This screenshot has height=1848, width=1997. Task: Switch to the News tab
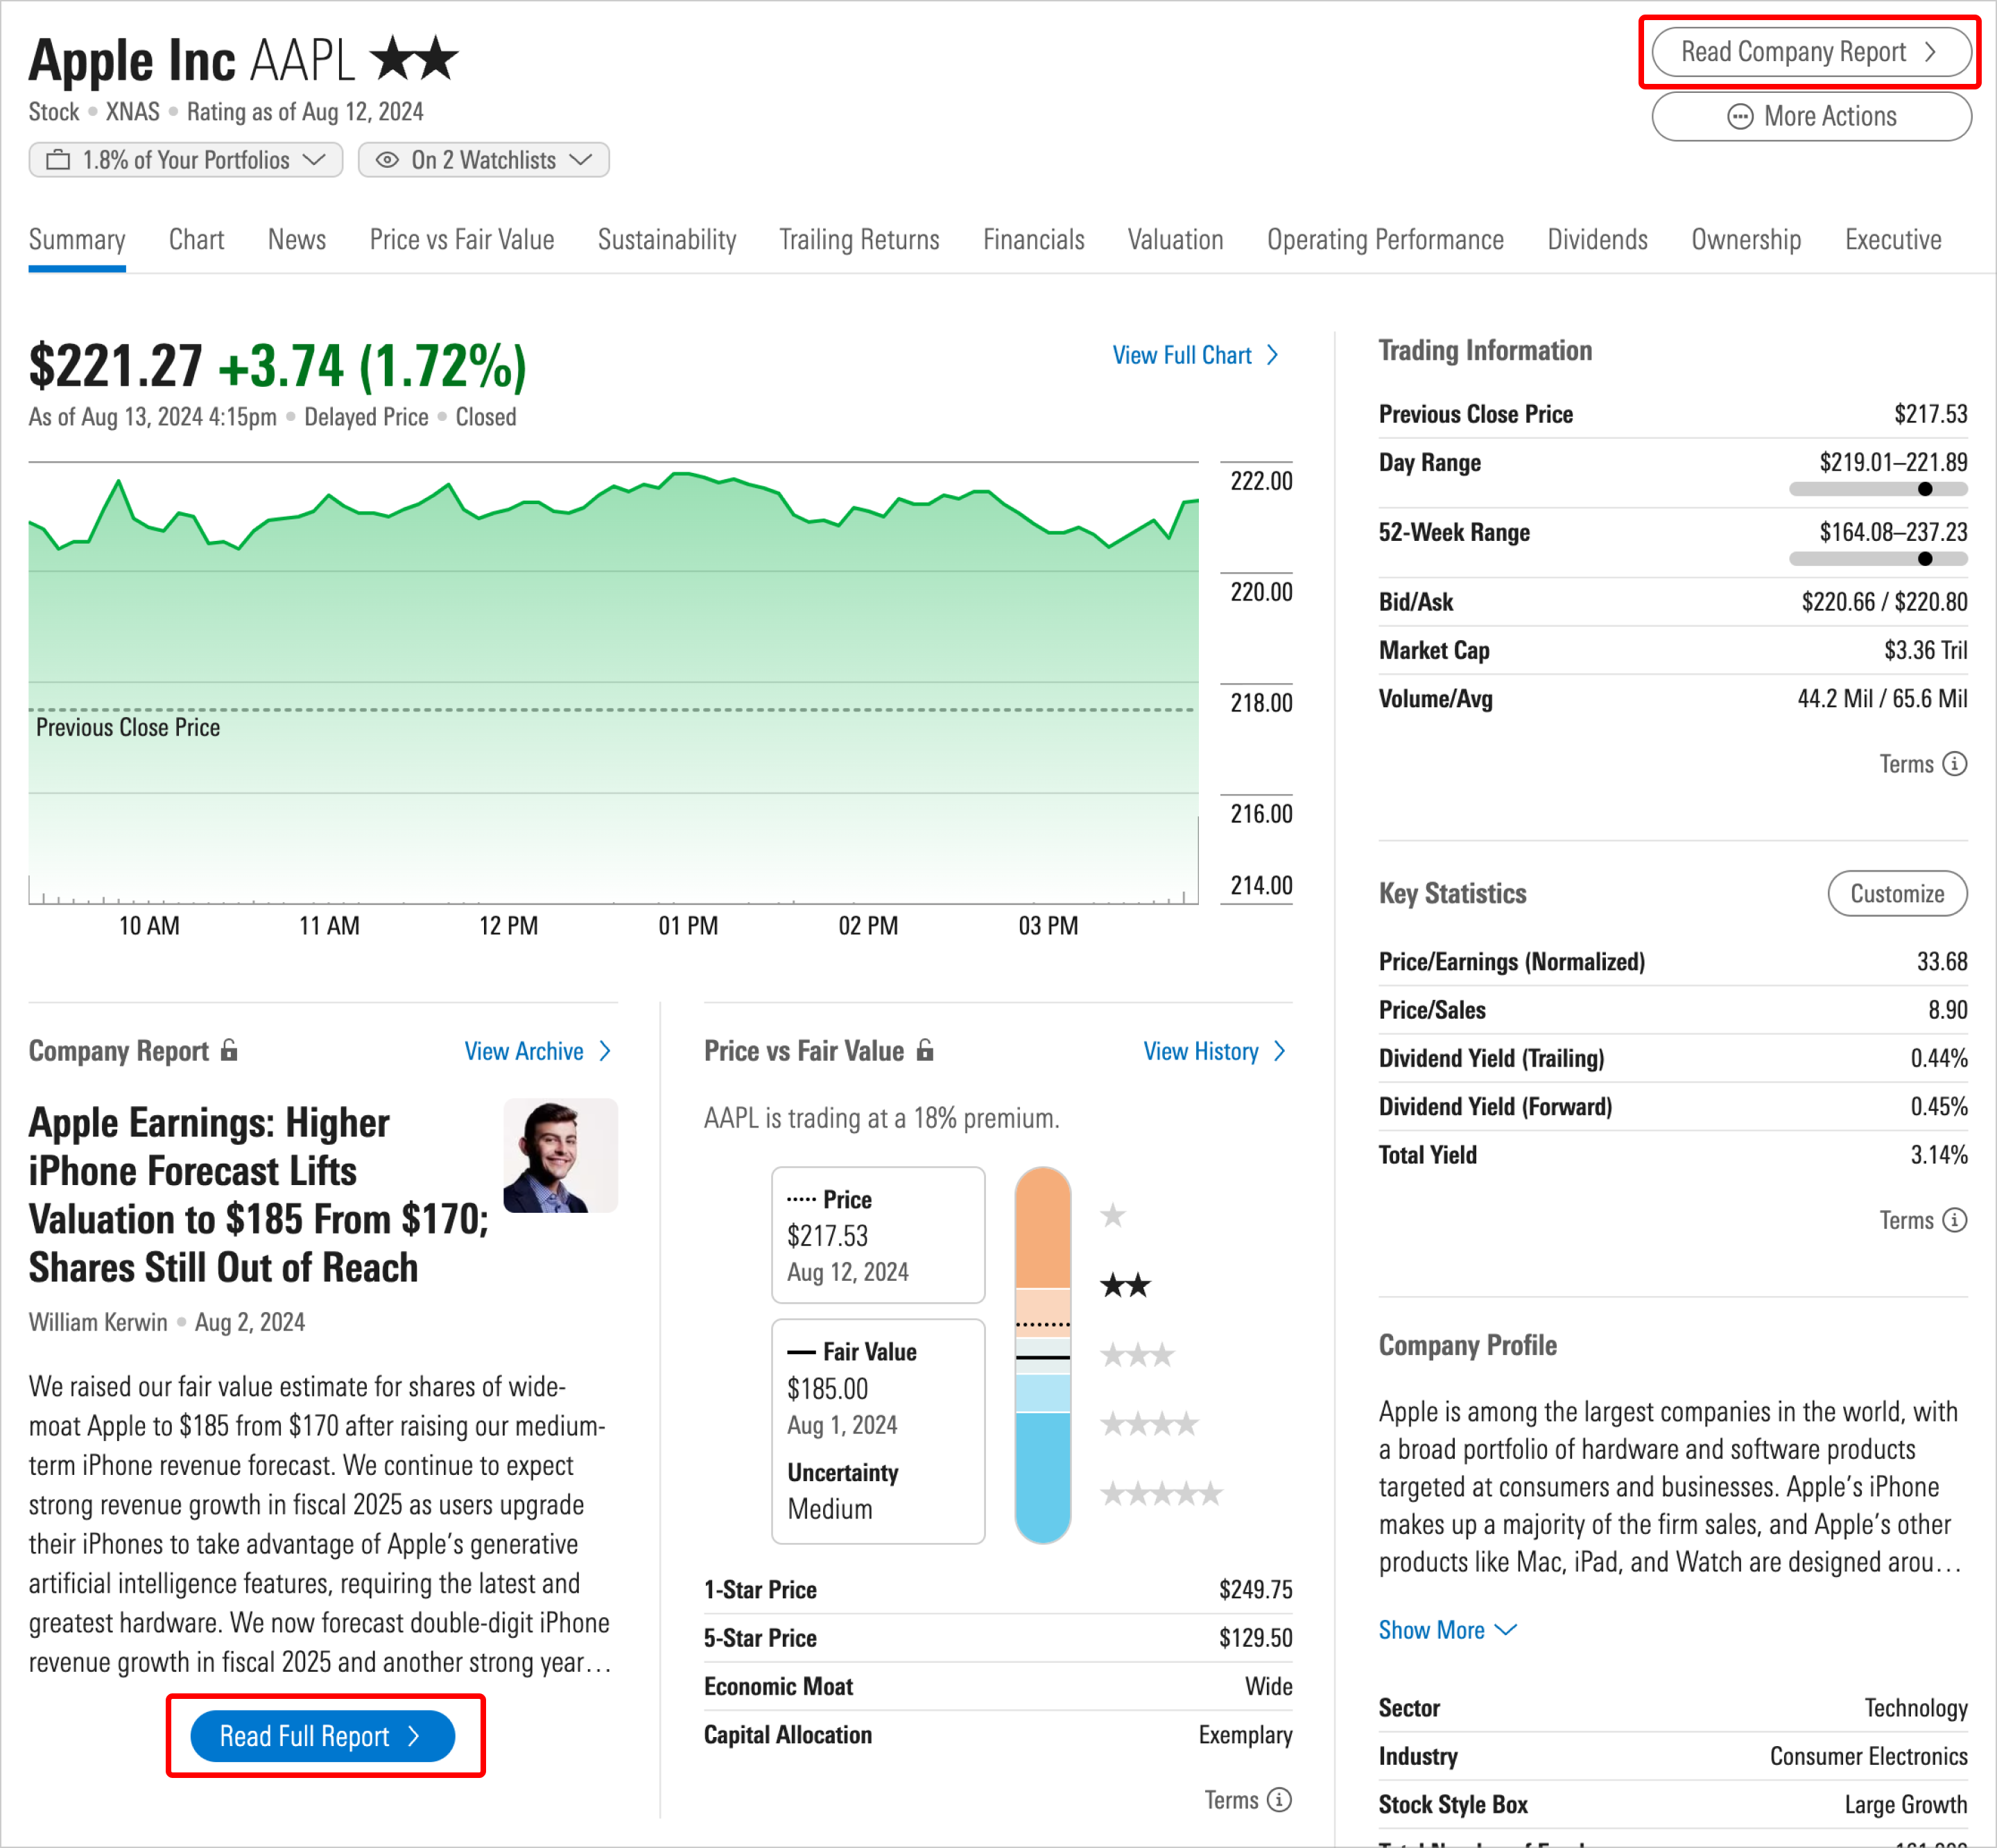point(297,240)
